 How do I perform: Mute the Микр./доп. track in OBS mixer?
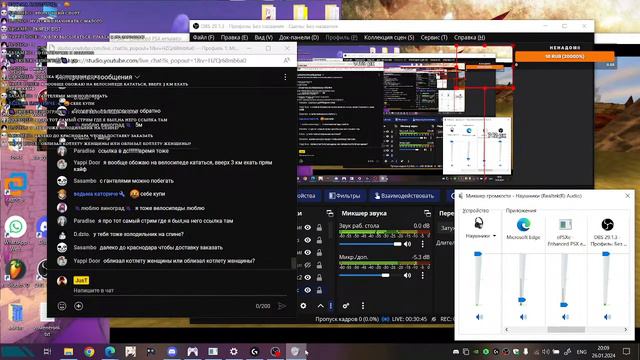pos(407,276)
